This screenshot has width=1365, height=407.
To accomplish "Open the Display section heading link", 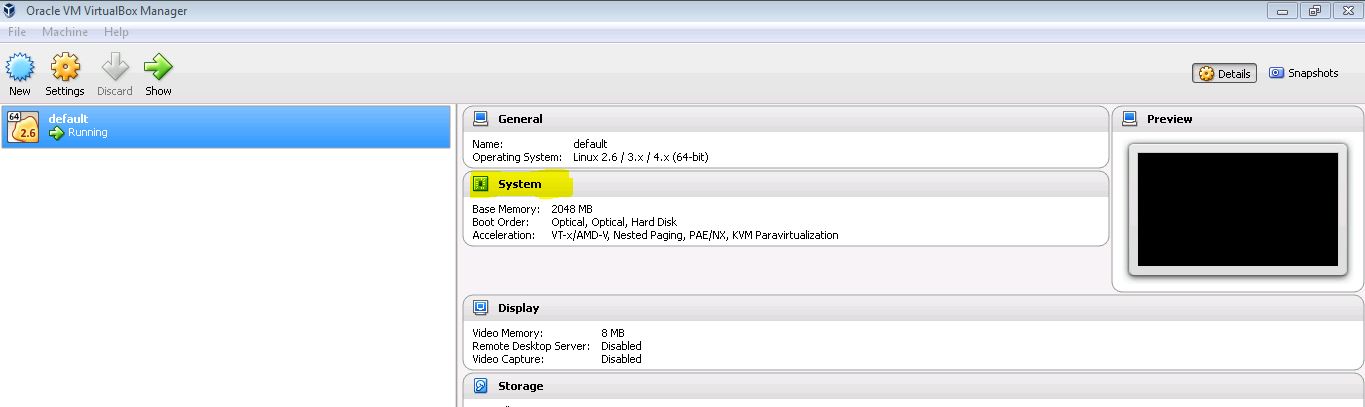I will [519, 308].
